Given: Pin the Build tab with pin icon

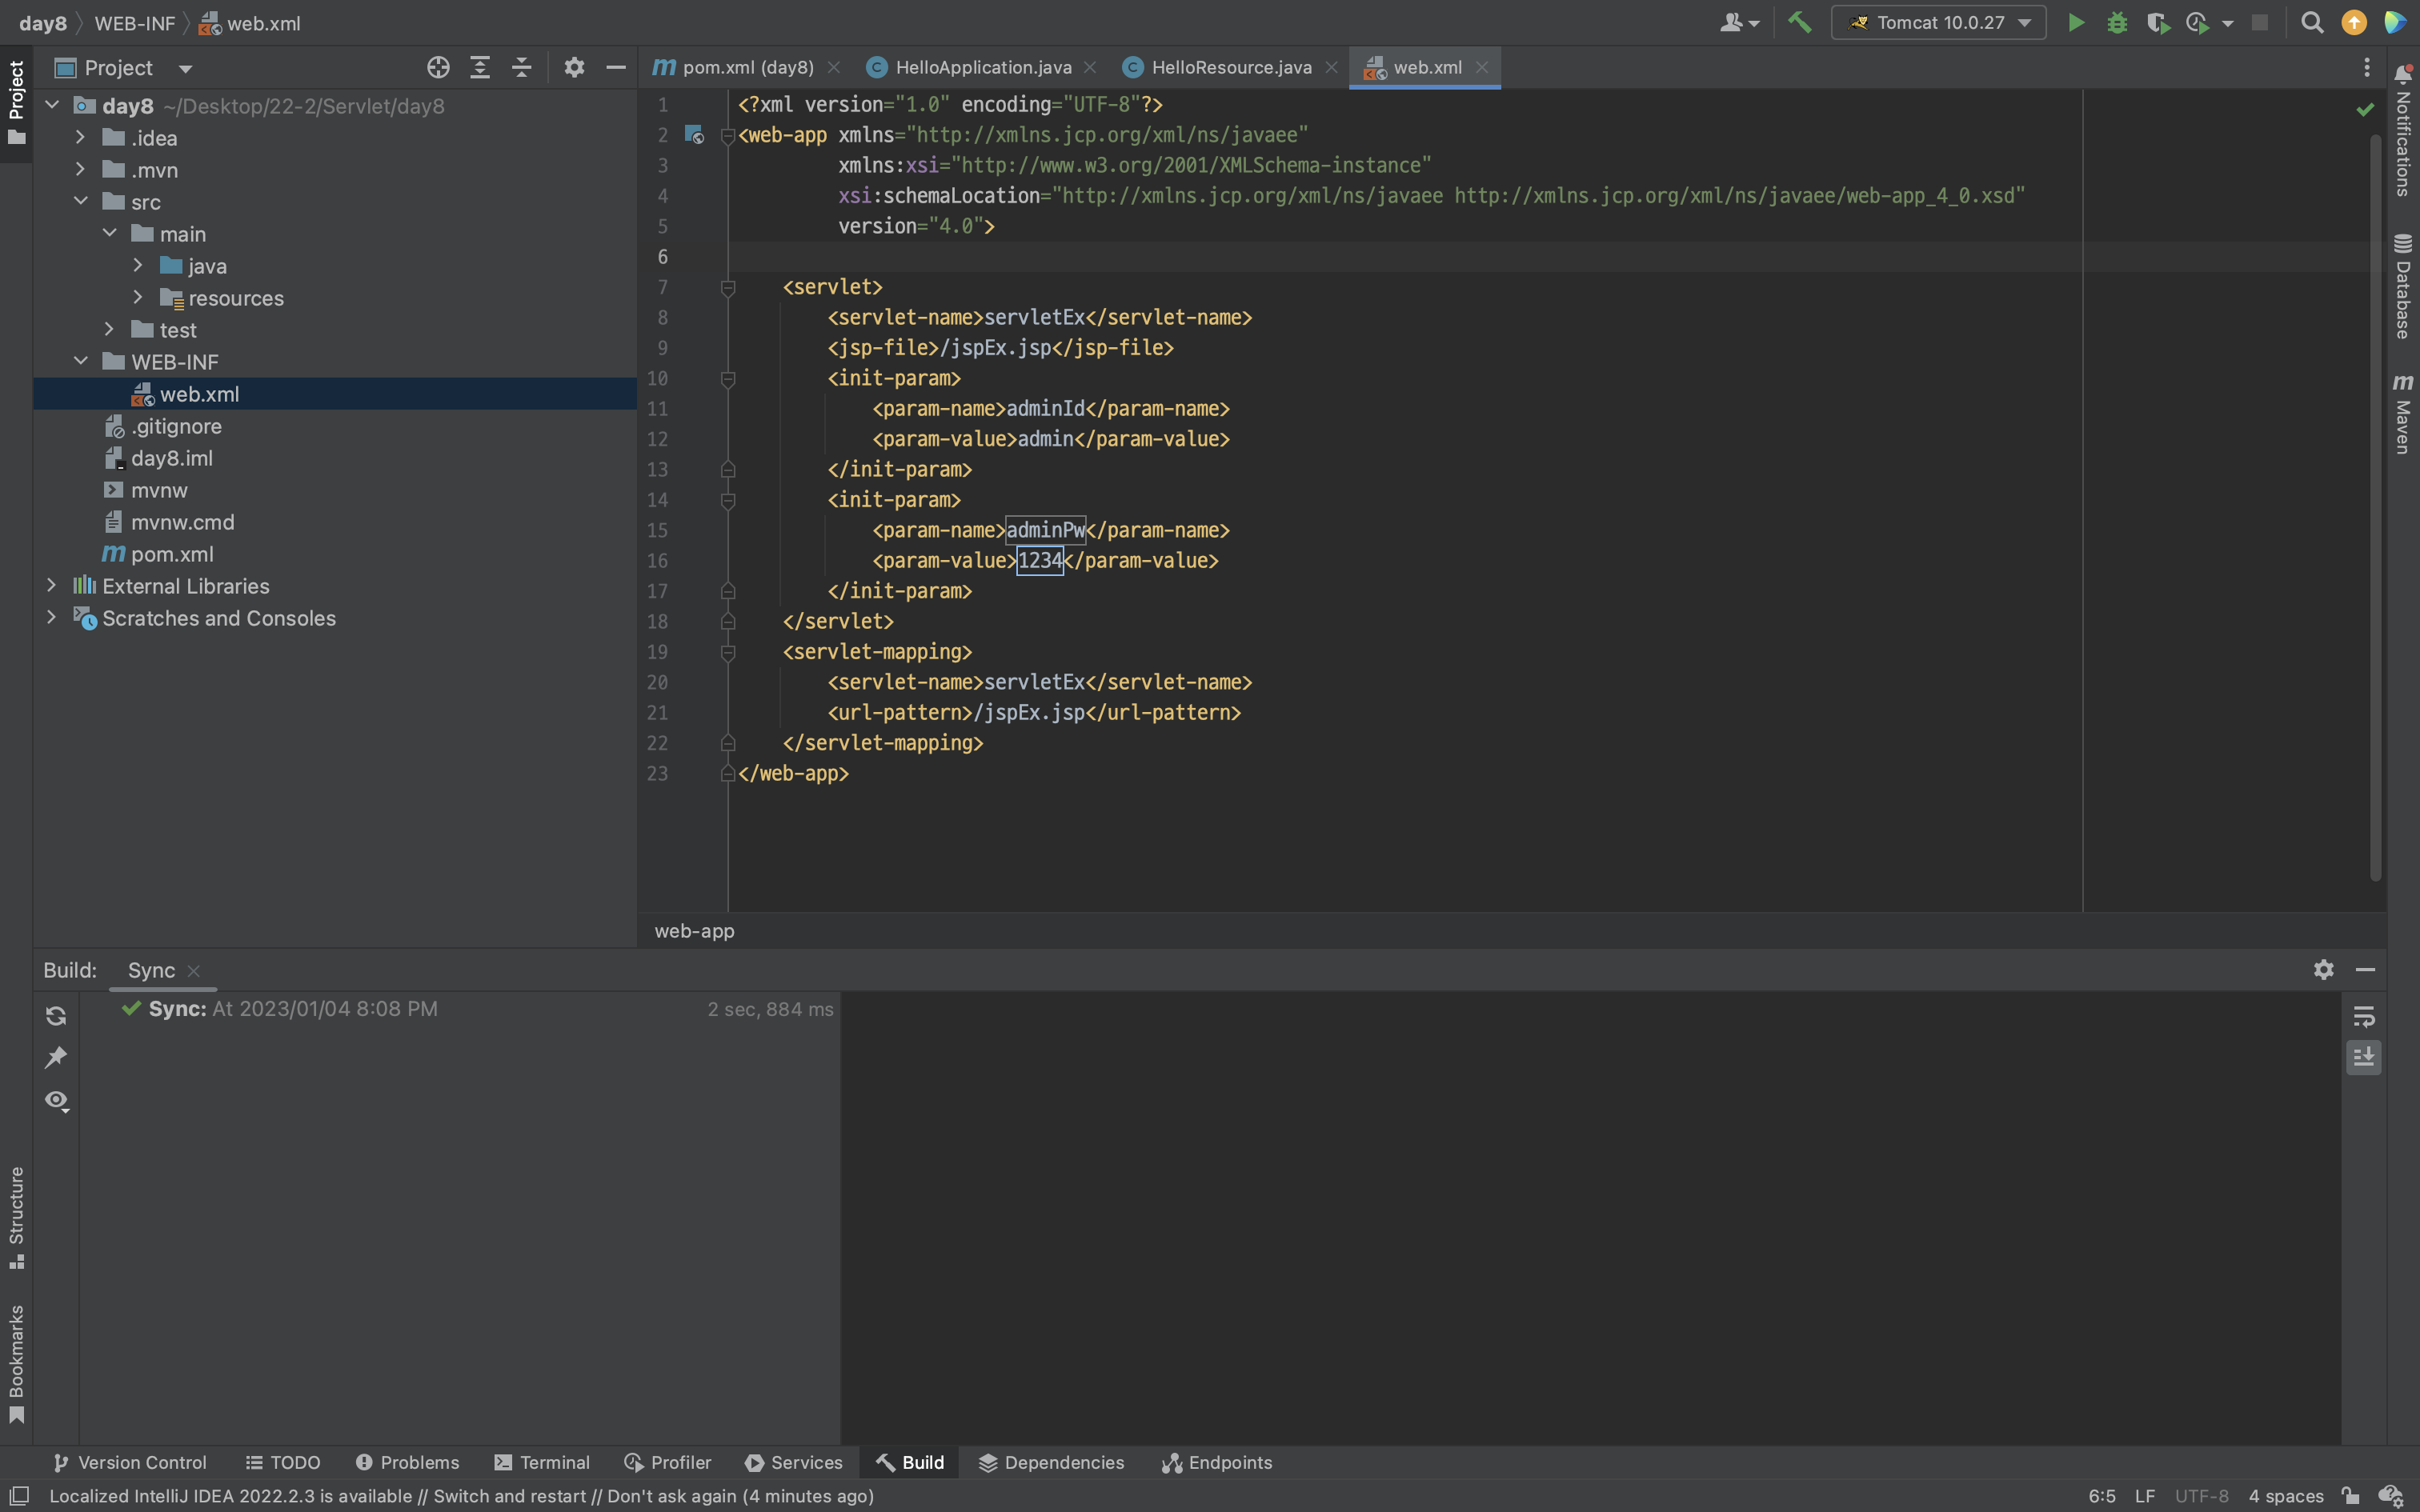Looking at the screenshot, I should pyautogui.click(x=56, y=1057).
